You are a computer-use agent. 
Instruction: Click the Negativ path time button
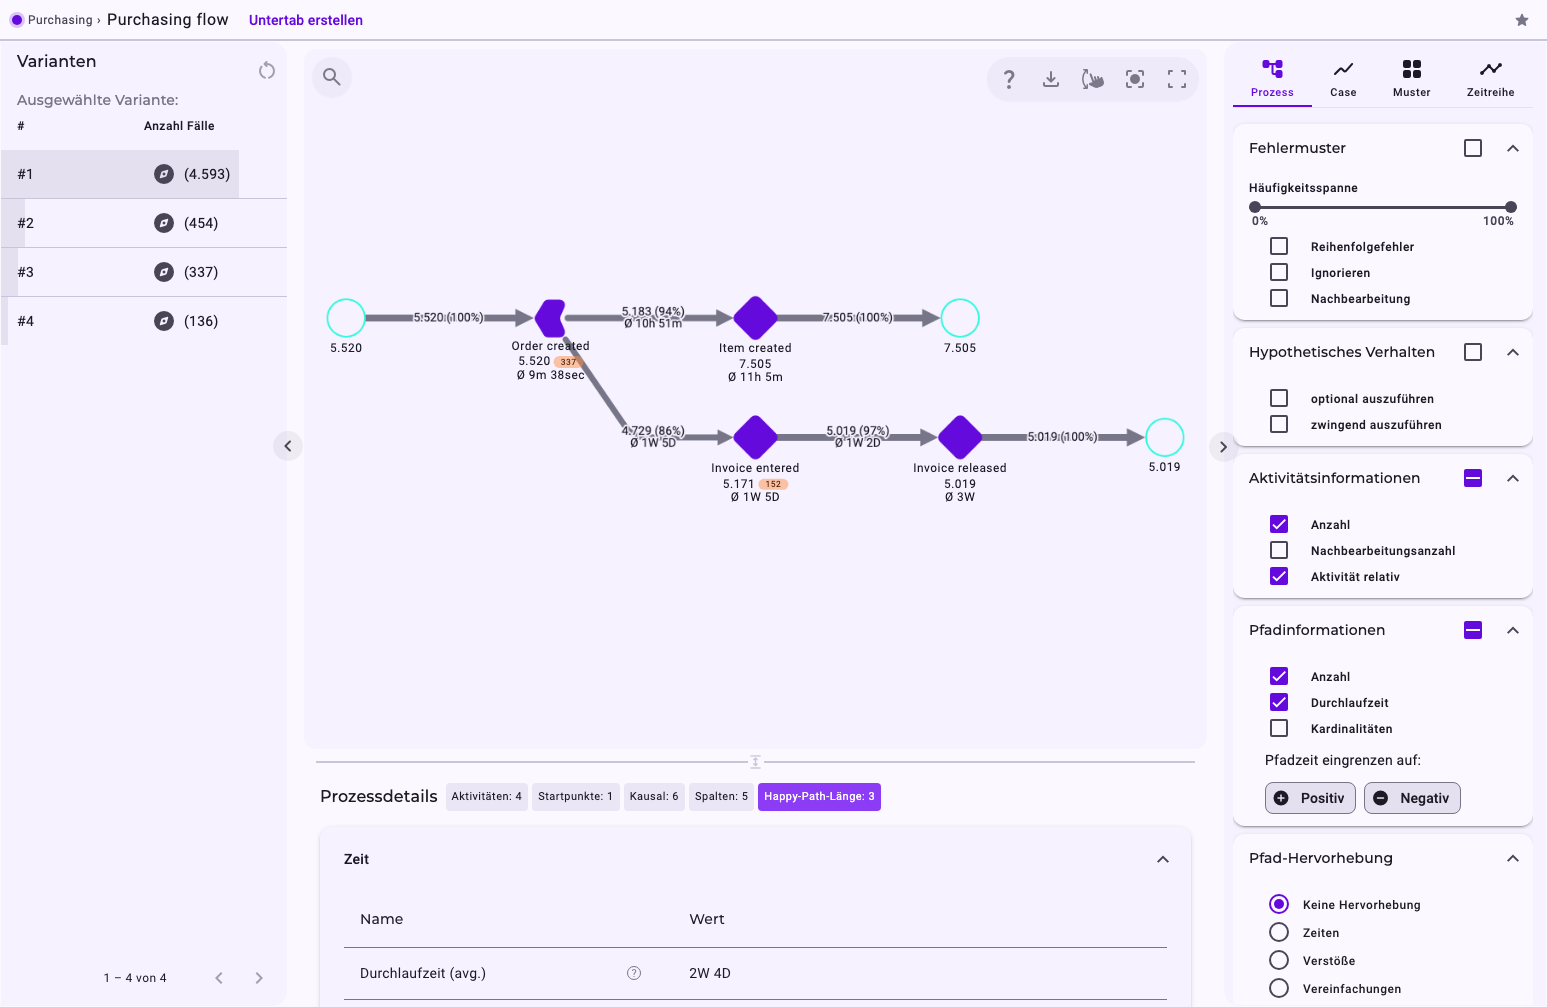click(1412, 798)
